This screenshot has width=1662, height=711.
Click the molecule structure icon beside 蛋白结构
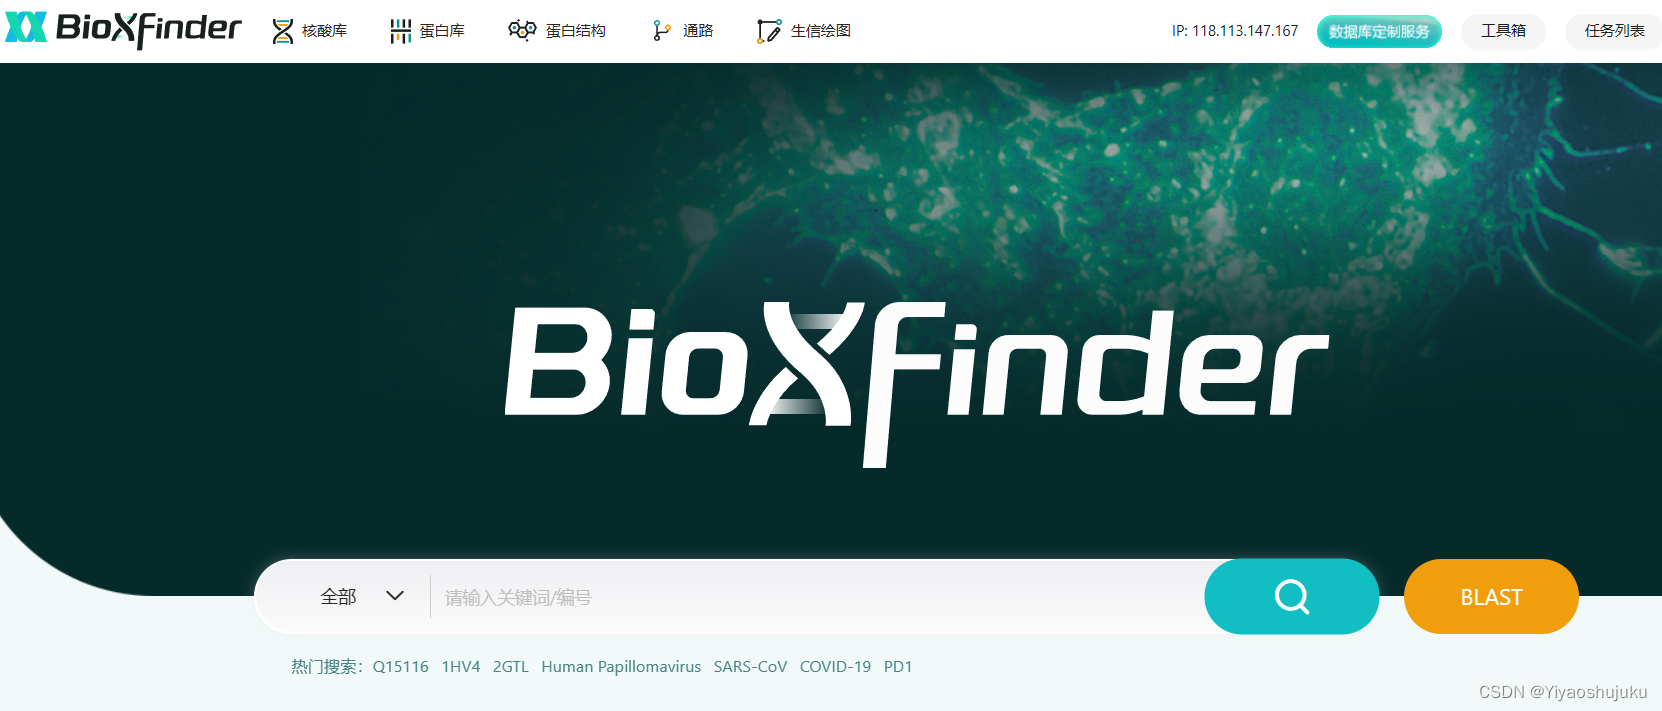[522, 31]
